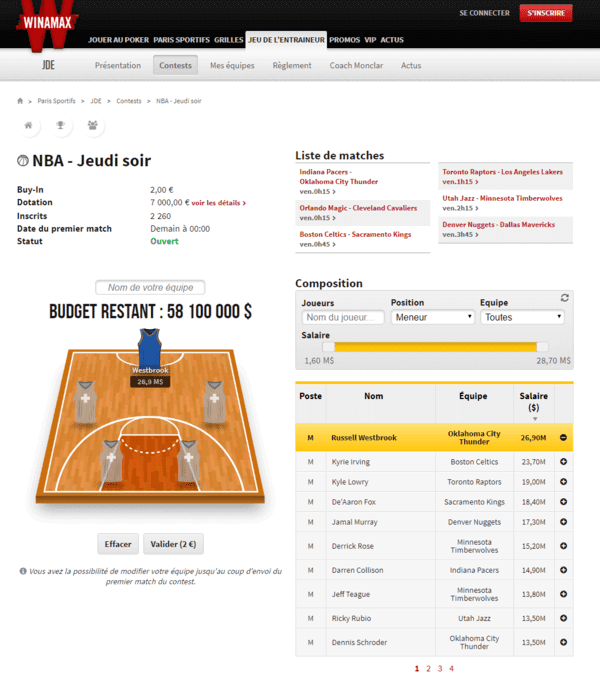600x684 pixels.
Task: Click the Winamax logo
Action: point(47,24)
